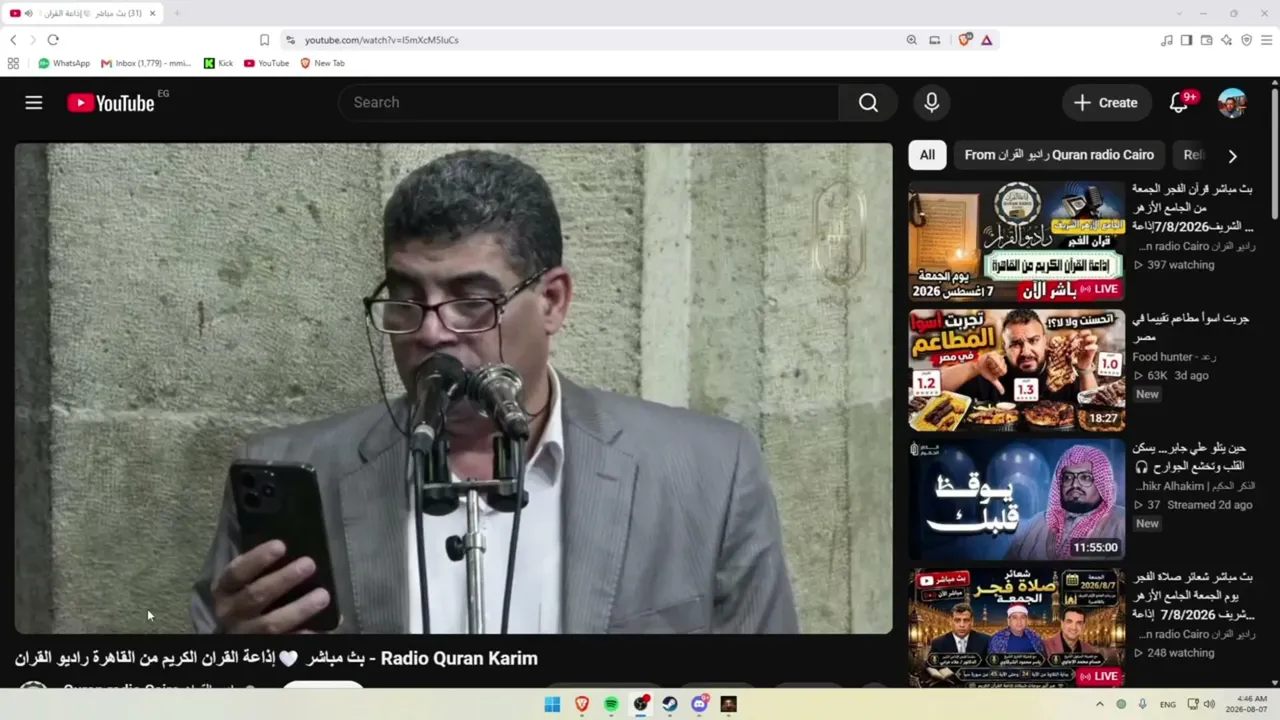
Task: Open the tab search dropdown arrow
Action: pos(1179,13)
